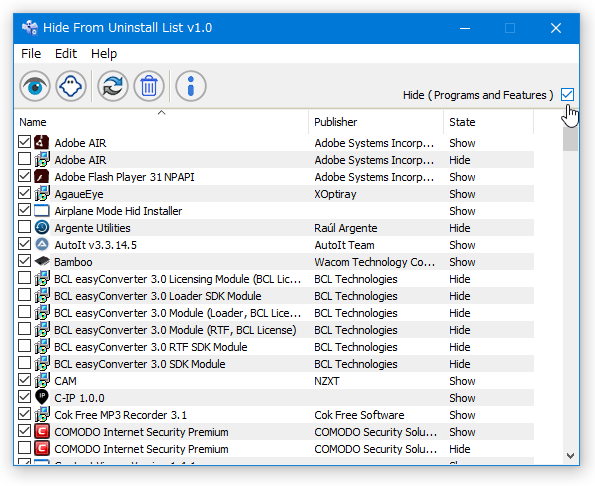Click the Bamboo tablet icon
The image size is (595, 486).
click(x=42, y=261)
